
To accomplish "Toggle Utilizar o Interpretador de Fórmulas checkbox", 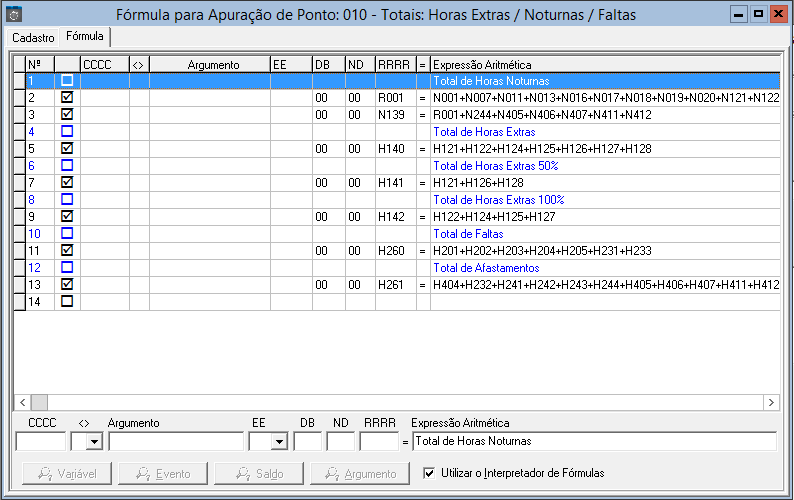I will [x=430, y=473].
